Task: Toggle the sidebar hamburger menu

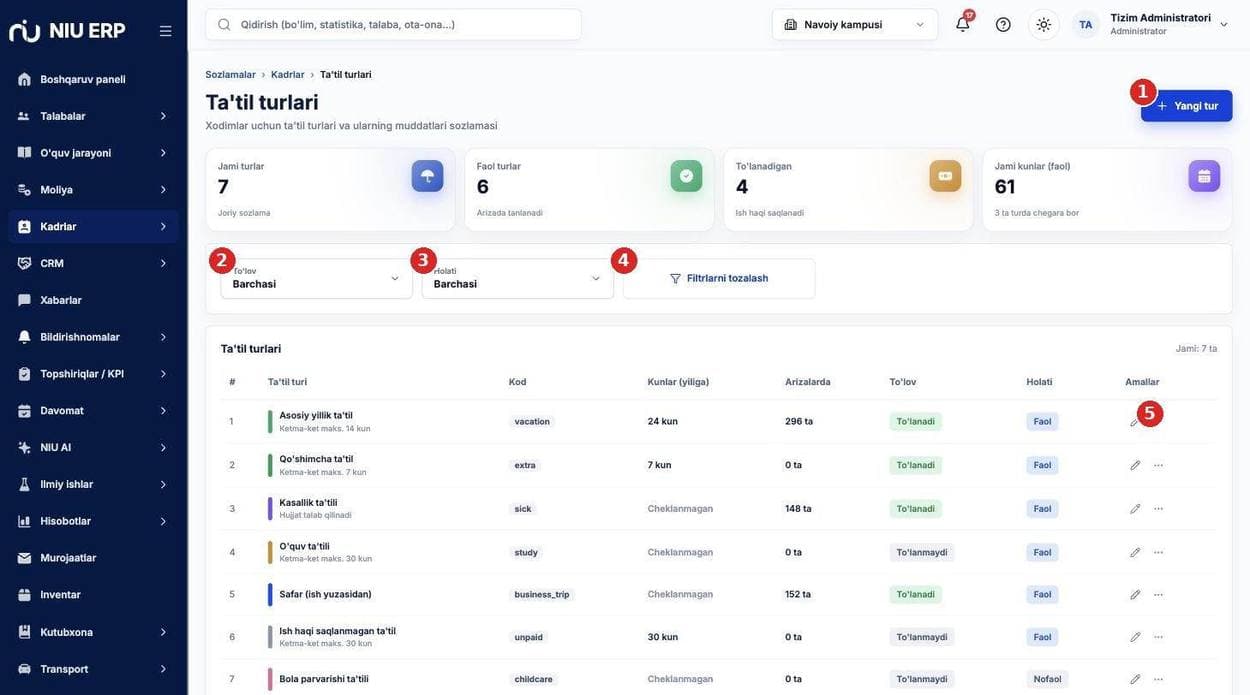Action: 166,31
